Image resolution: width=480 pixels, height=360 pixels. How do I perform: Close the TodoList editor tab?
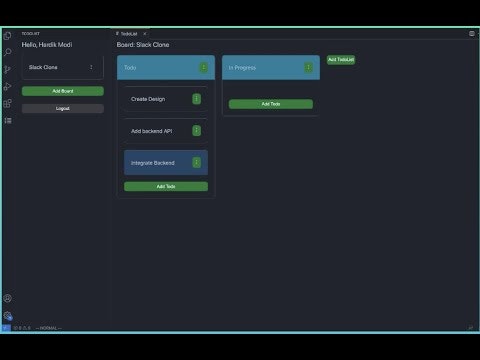point(145,34)
